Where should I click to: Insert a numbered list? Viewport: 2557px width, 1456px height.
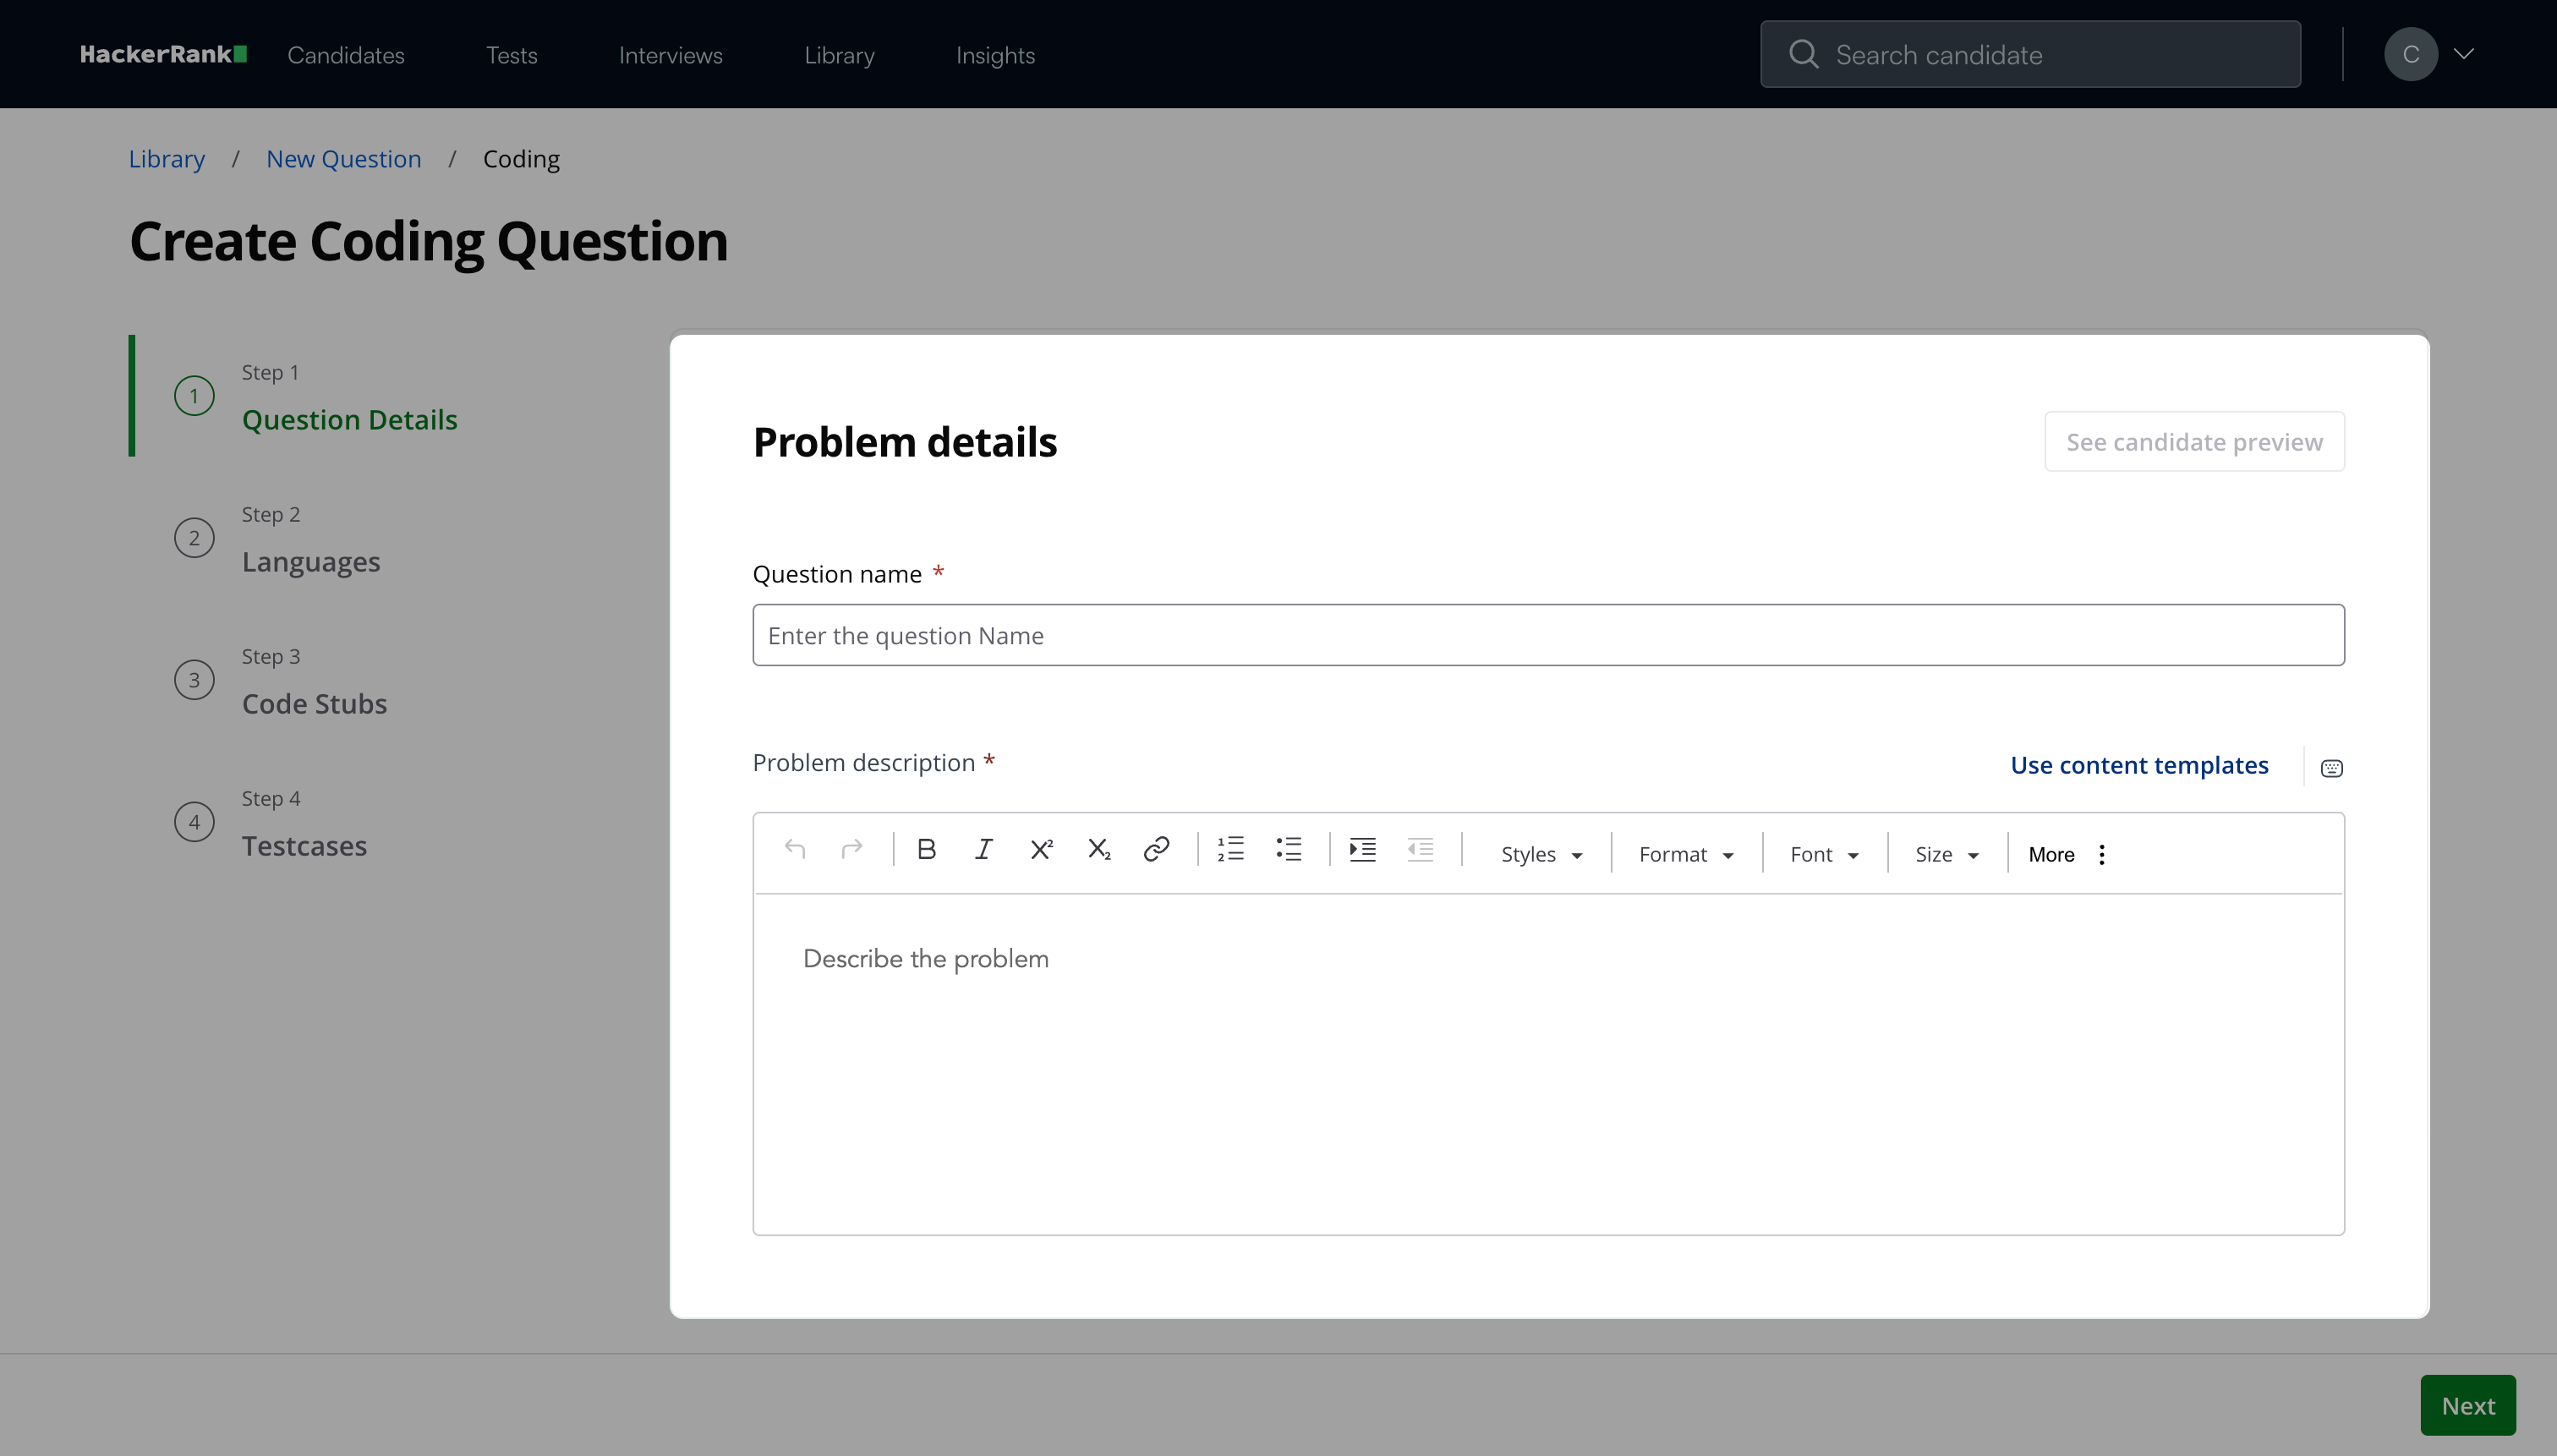[x=1230, y=850]
